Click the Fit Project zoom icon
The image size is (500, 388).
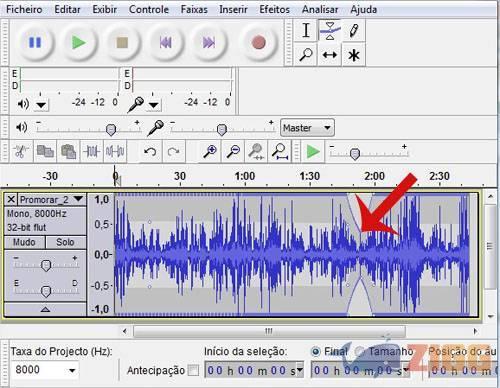[x=279, y=152]
